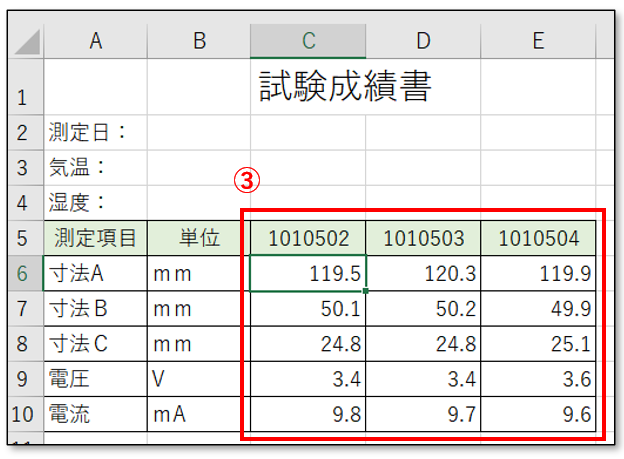624x459 pixels.
Task: Select column D header
Action: [423, 40]
